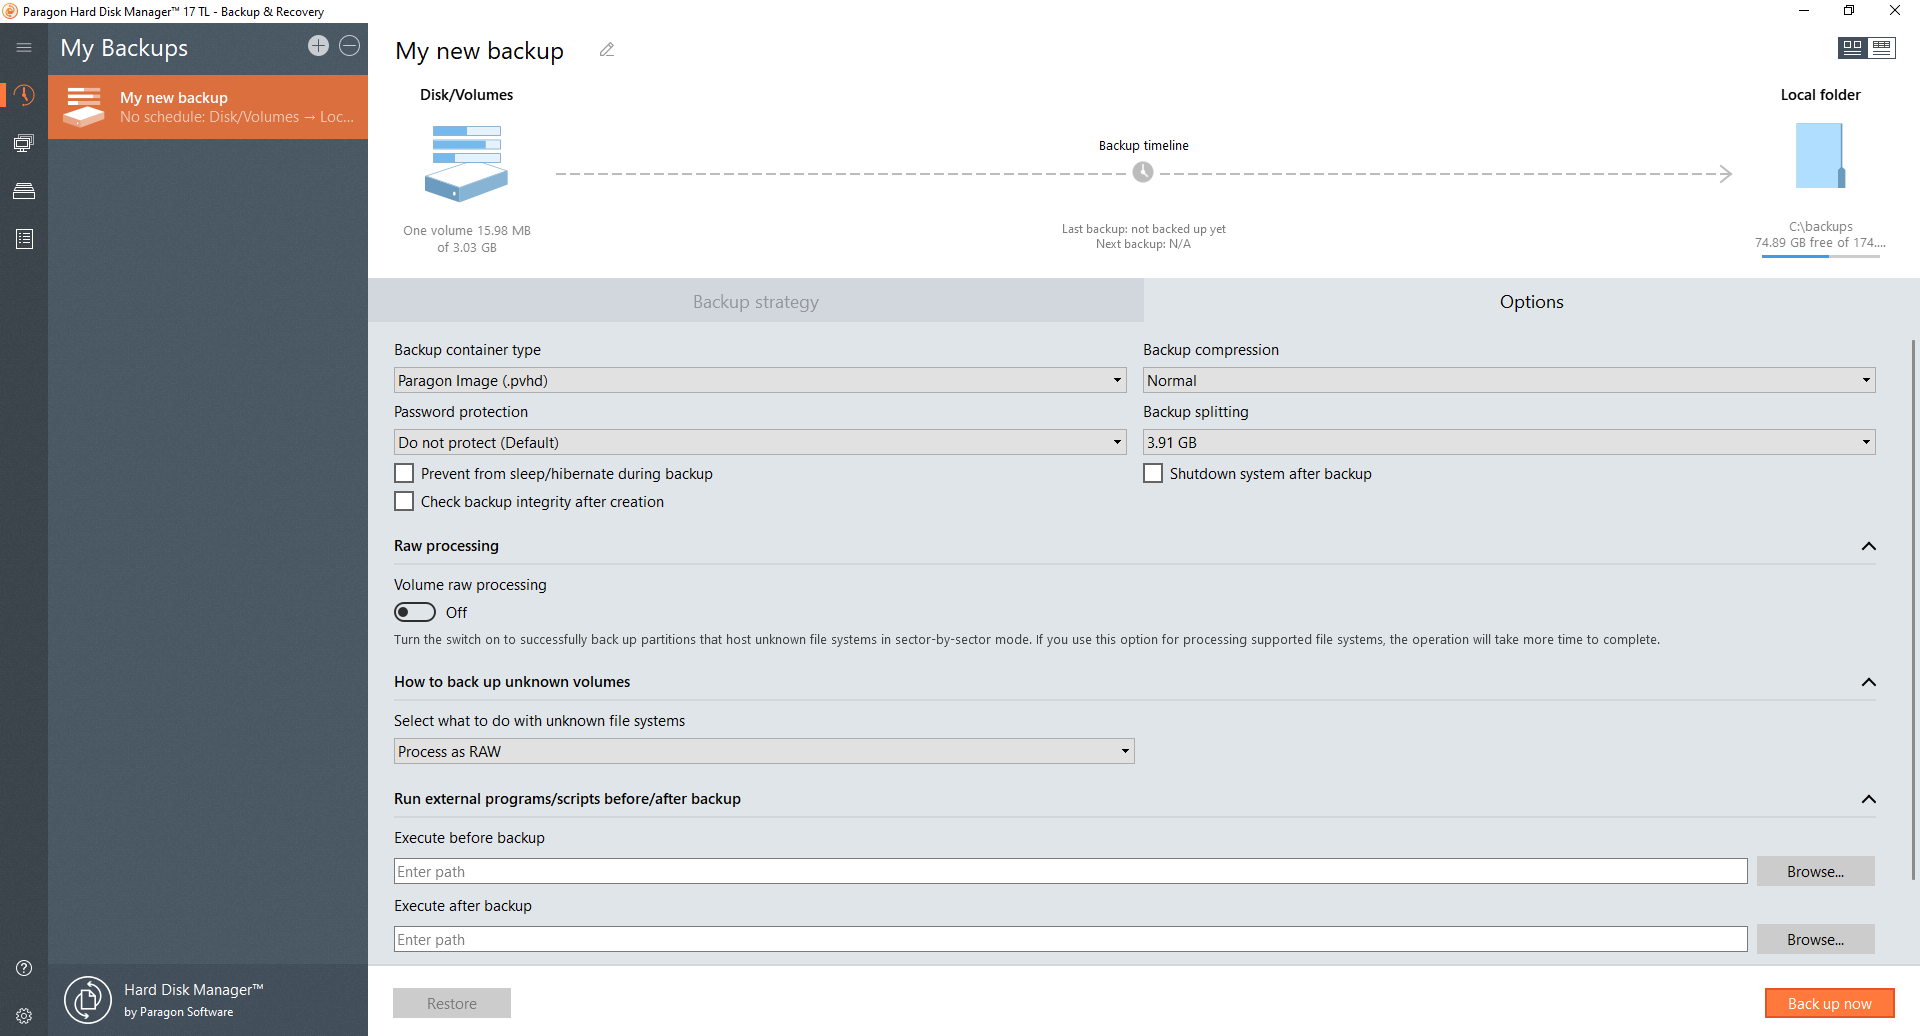Image resolution: width=1920 pixels, height=1036 pixels.
Task: Click the add new backup plus icon
Action: tap(318, 46)
